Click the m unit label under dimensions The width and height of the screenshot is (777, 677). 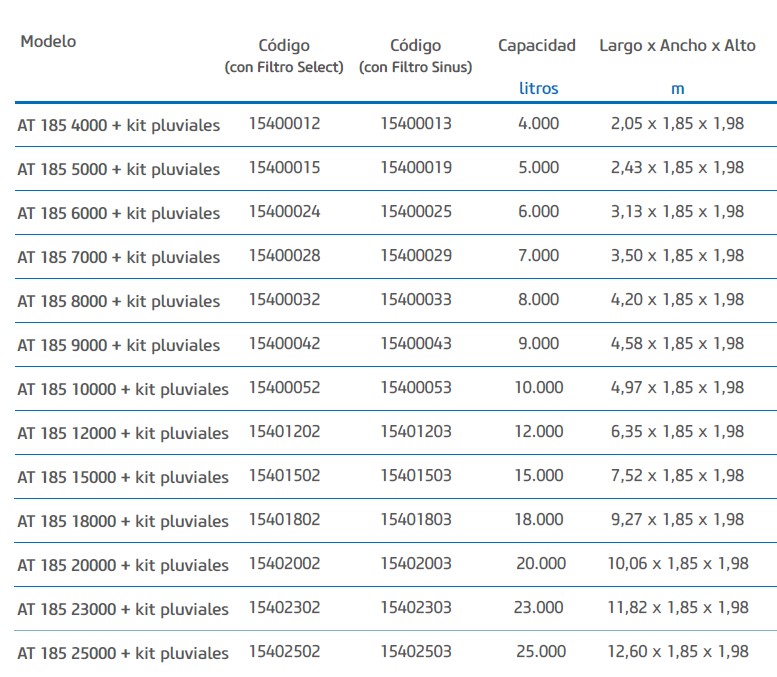(677, 88)
